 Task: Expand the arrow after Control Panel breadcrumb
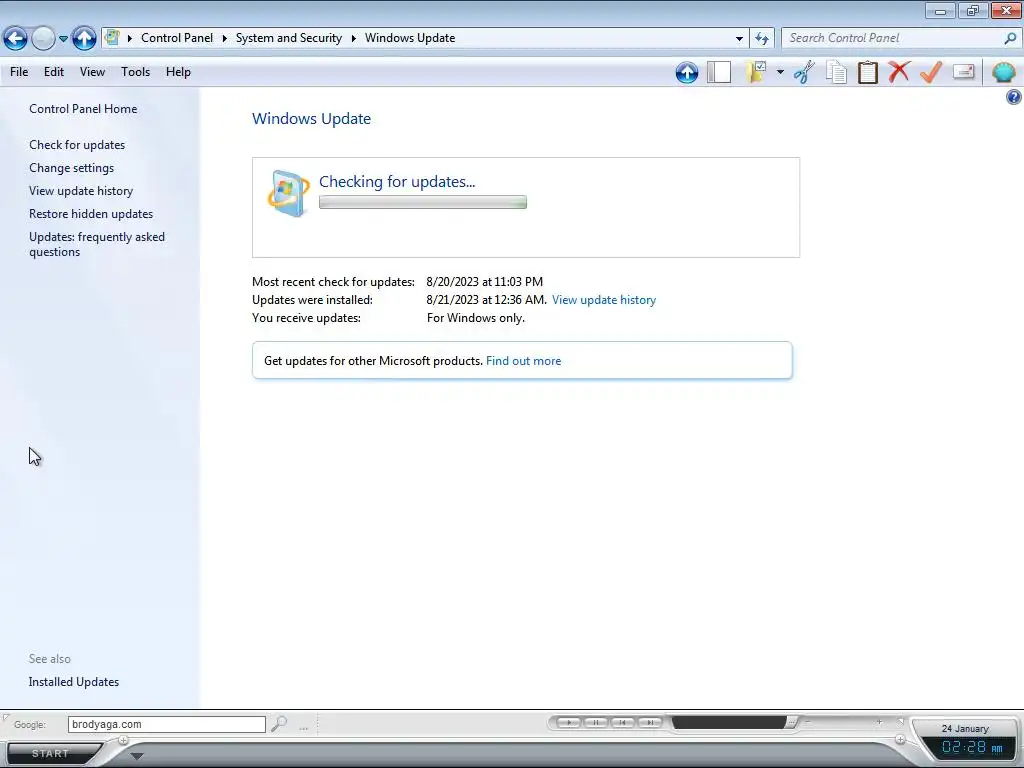[224, 38]
